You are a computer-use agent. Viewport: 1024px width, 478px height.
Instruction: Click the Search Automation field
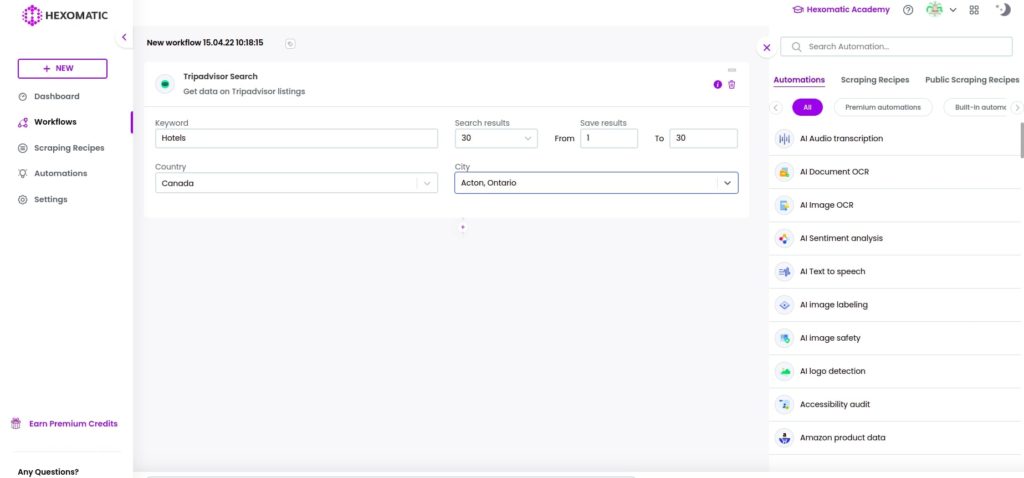[897, 47]
